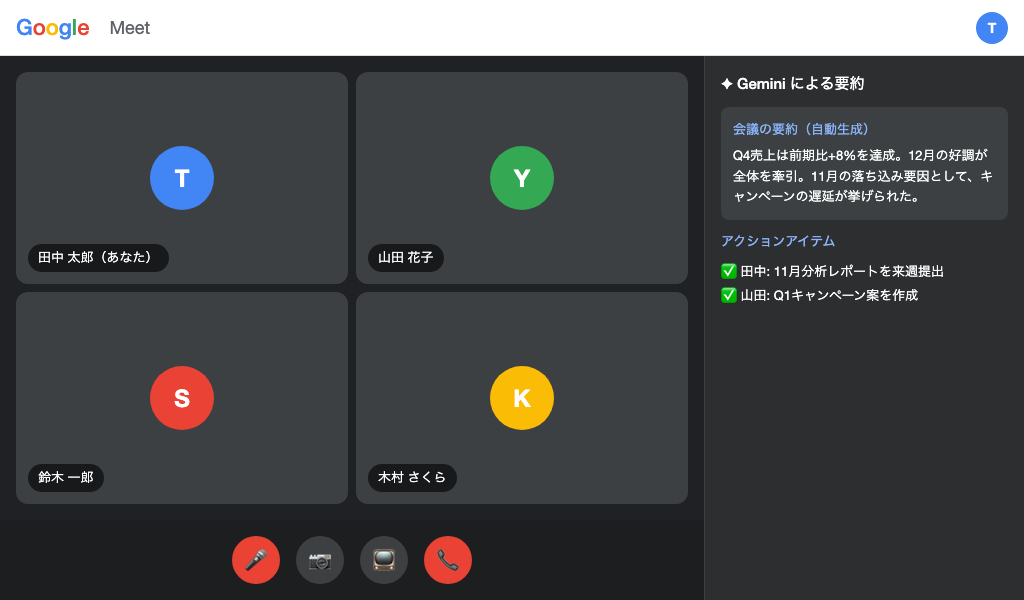Image resolution: width=1024 pixels, height=600 pixels.
Task: Click the 田中 太郎（あなた）name label
Action: (x=98, y=258)
